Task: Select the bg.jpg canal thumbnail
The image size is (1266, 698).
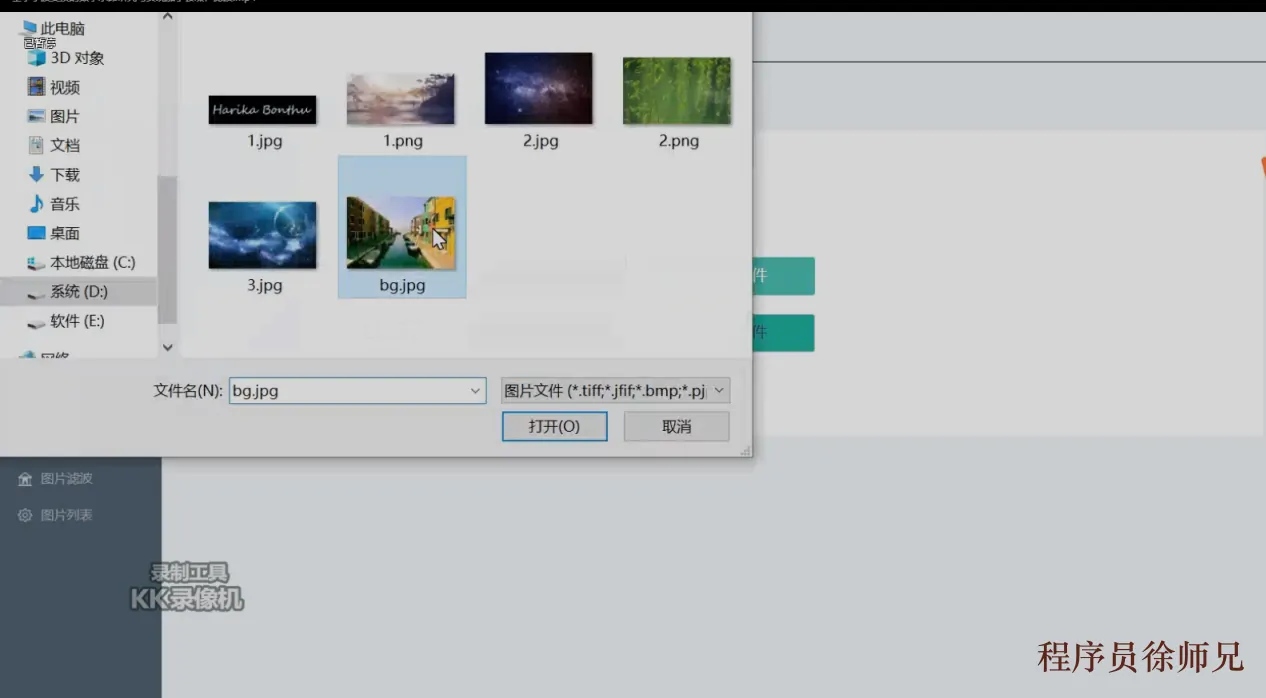Action: point(401,232)
